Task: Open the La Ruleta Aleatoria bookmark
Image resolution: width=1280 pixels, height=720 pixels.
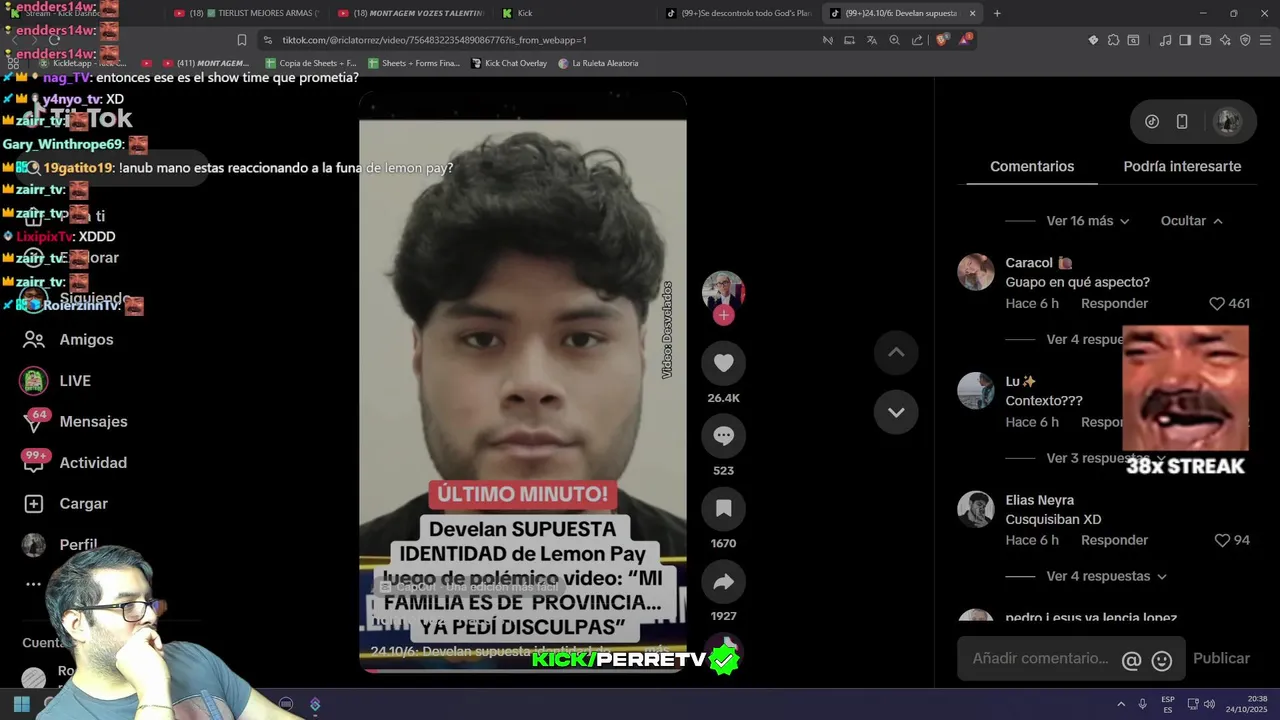Action: click(598, 63)
